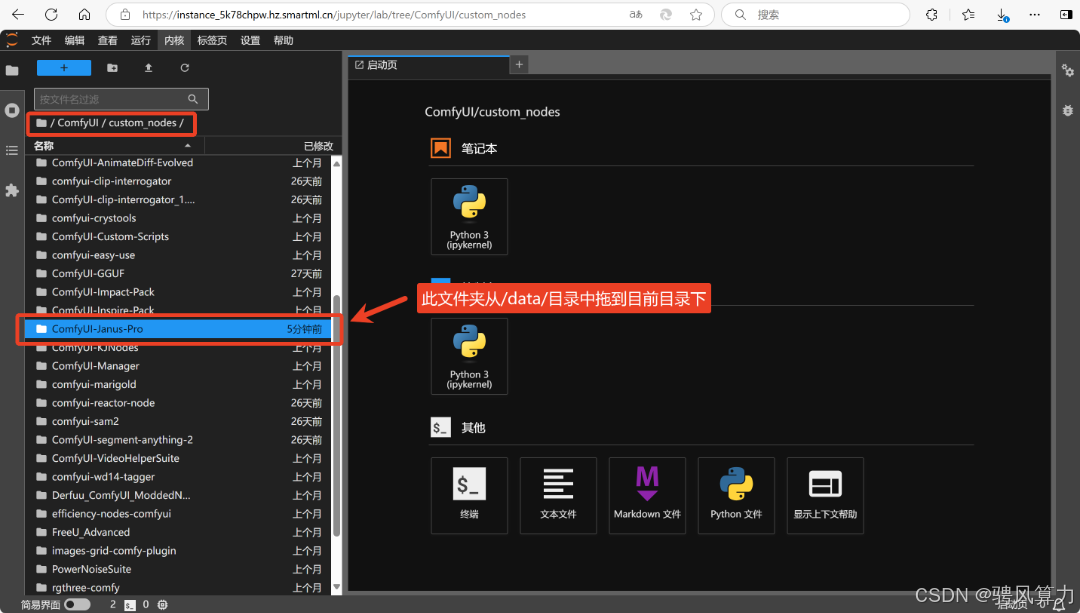Create a 文本文件 text file card
Screen dimensions: 1080x613
click(x=558, y=495)
